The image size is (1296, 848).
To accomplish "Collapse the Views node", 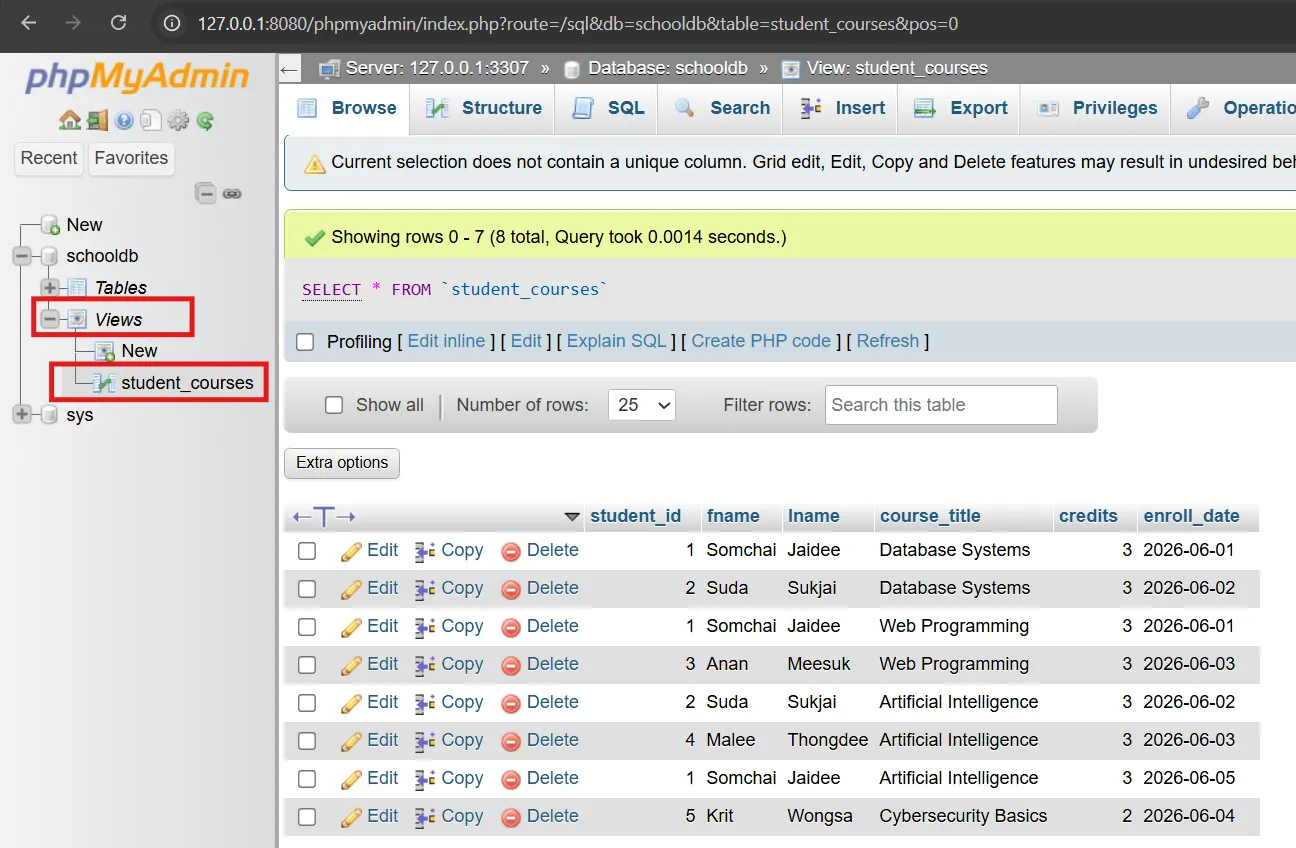I will click(x=49, y=320).
